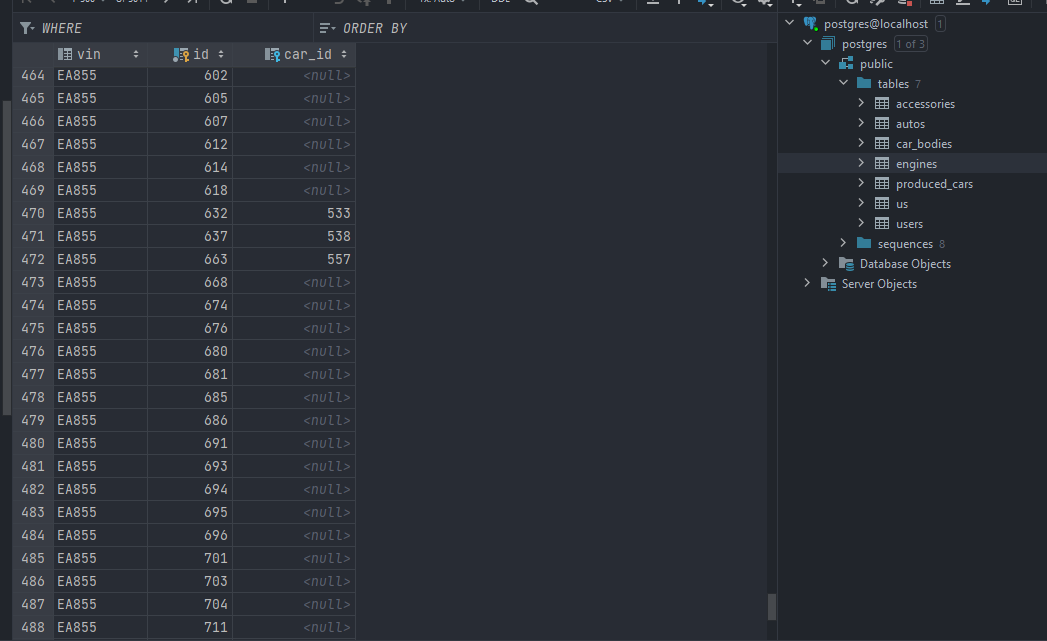Expand the accessories table node
Image resolution: width=1047 pixels, height=641 pixels.
click(860, 103)
